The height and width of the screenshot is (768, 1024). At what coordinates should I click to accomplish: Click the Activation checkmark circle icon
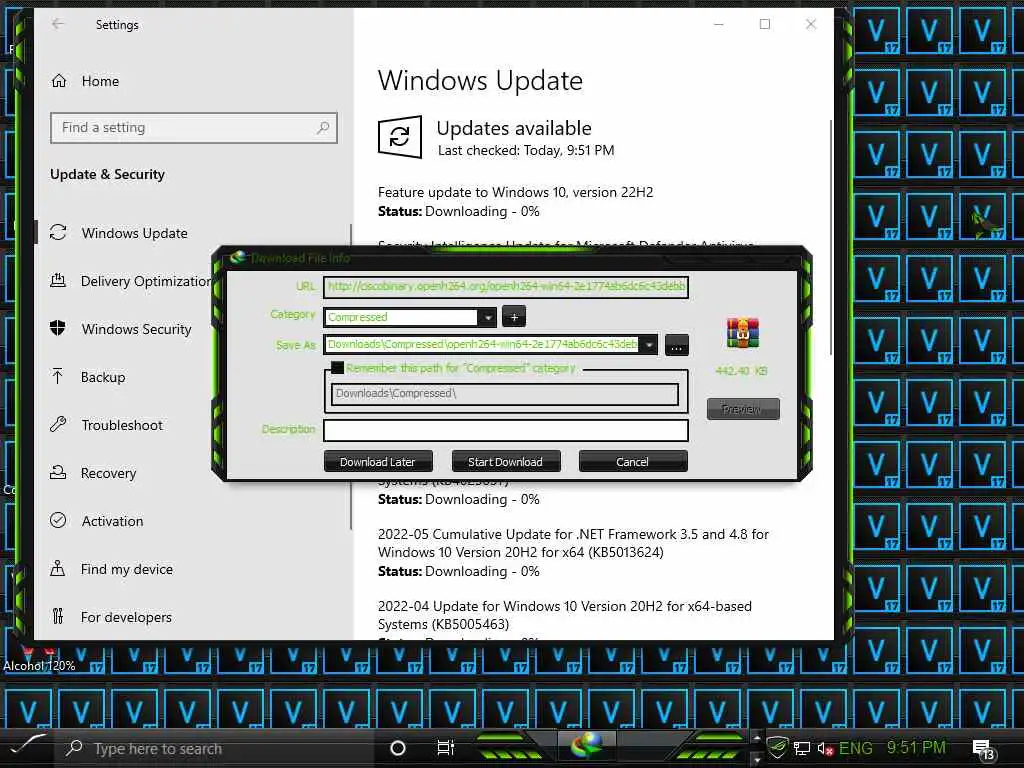pyautogui.click(x=58, y=520)
